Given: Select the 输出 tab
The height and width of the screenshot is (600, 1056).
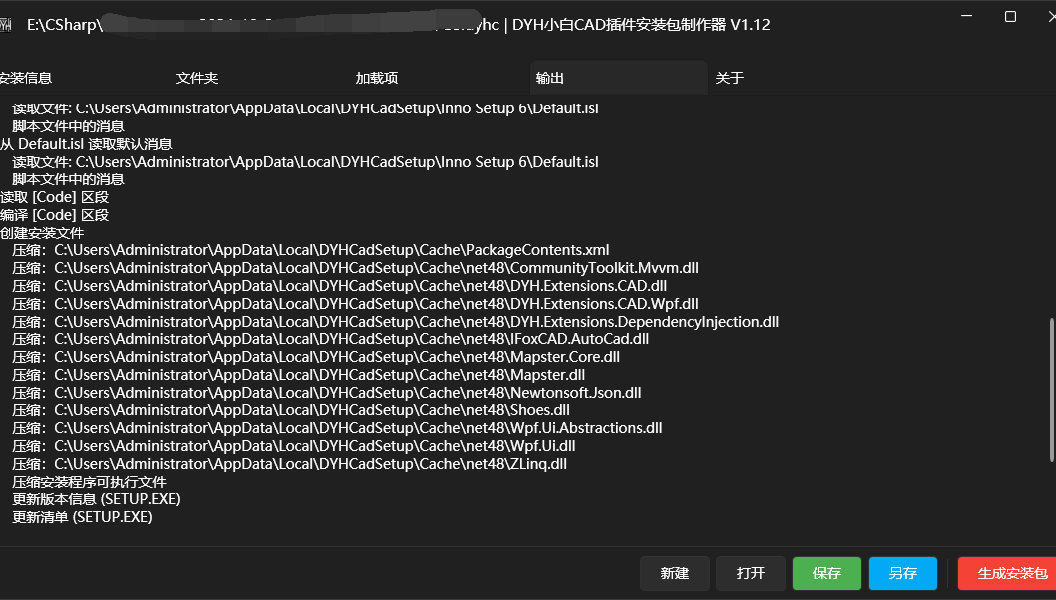Looking at the screenshot, I should 550,78.
